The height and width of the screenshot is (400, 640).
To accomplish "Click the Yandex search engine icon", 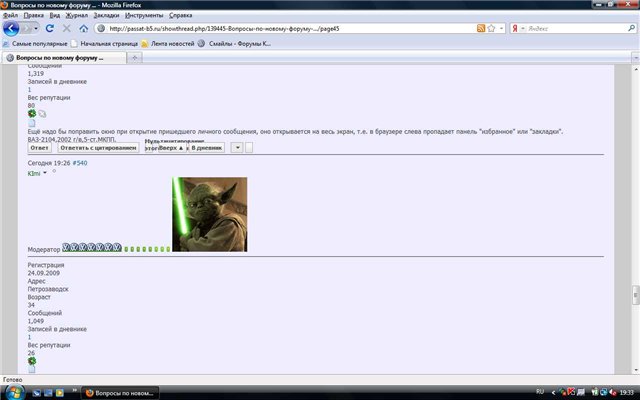I will tap(516, 29).
